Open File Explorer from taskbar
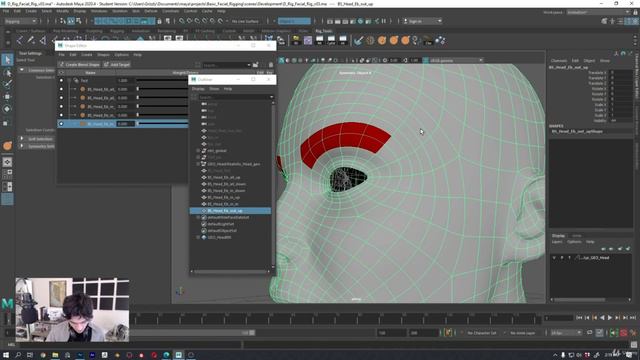Viewport: 640px width, 360px height. click(x=55, y=355)
